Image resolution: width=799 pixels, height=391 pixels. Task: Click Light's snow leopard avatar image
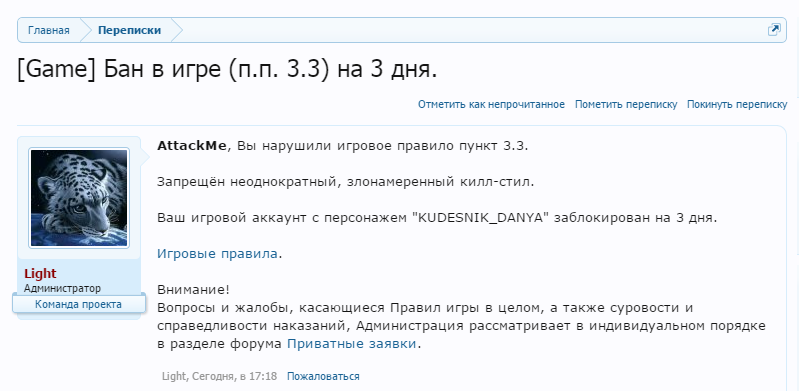(x=79, y=198)
